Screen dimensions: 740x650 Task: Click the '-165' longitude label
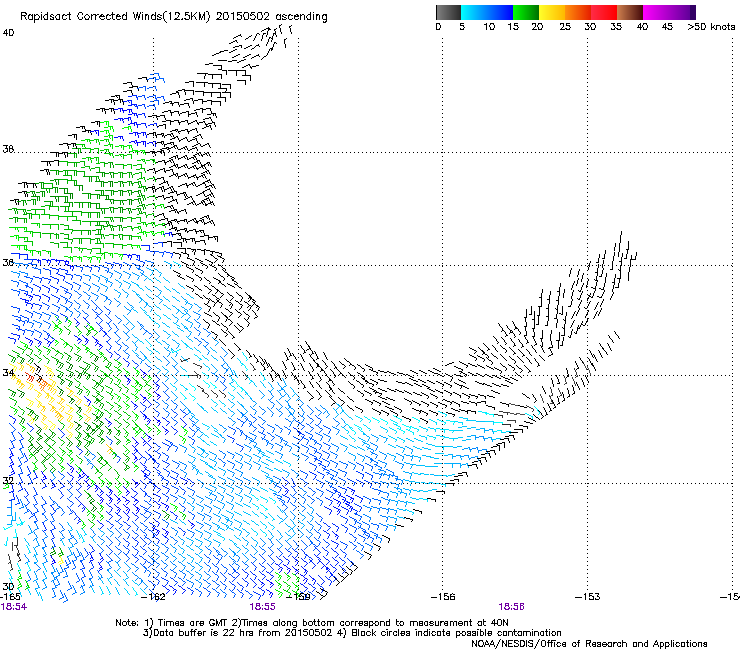10,597
